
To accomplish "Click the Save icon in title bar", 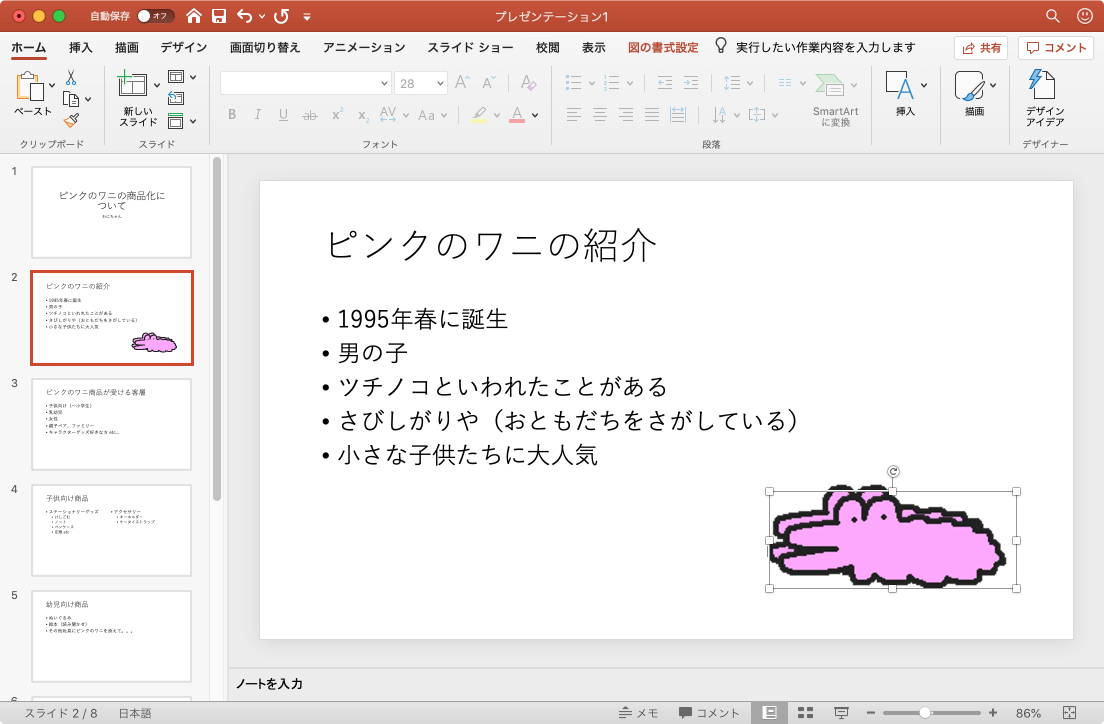I will click(218, 16).
